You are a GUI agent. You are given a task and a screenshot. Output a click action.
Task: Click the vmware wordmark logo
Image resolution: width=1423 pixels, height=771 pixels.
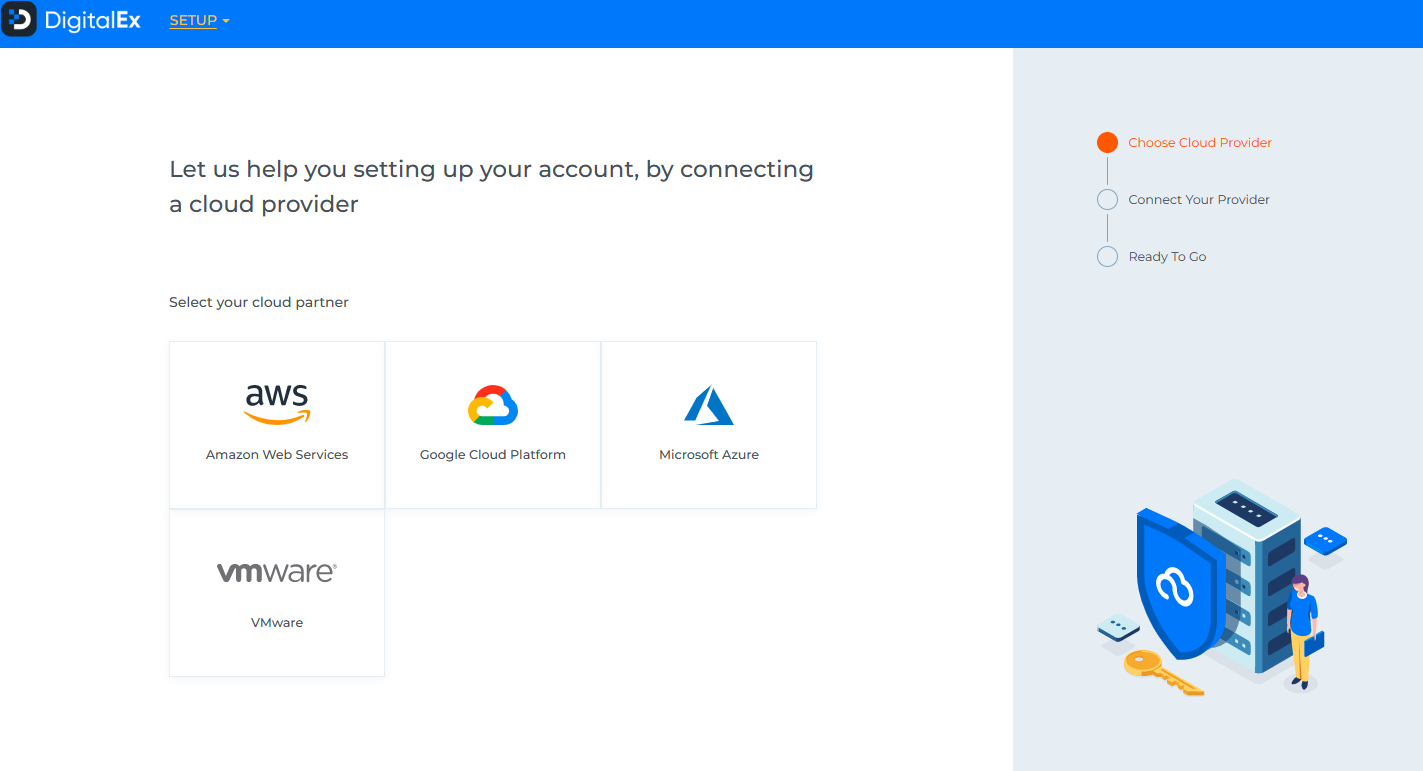point(277,572)
